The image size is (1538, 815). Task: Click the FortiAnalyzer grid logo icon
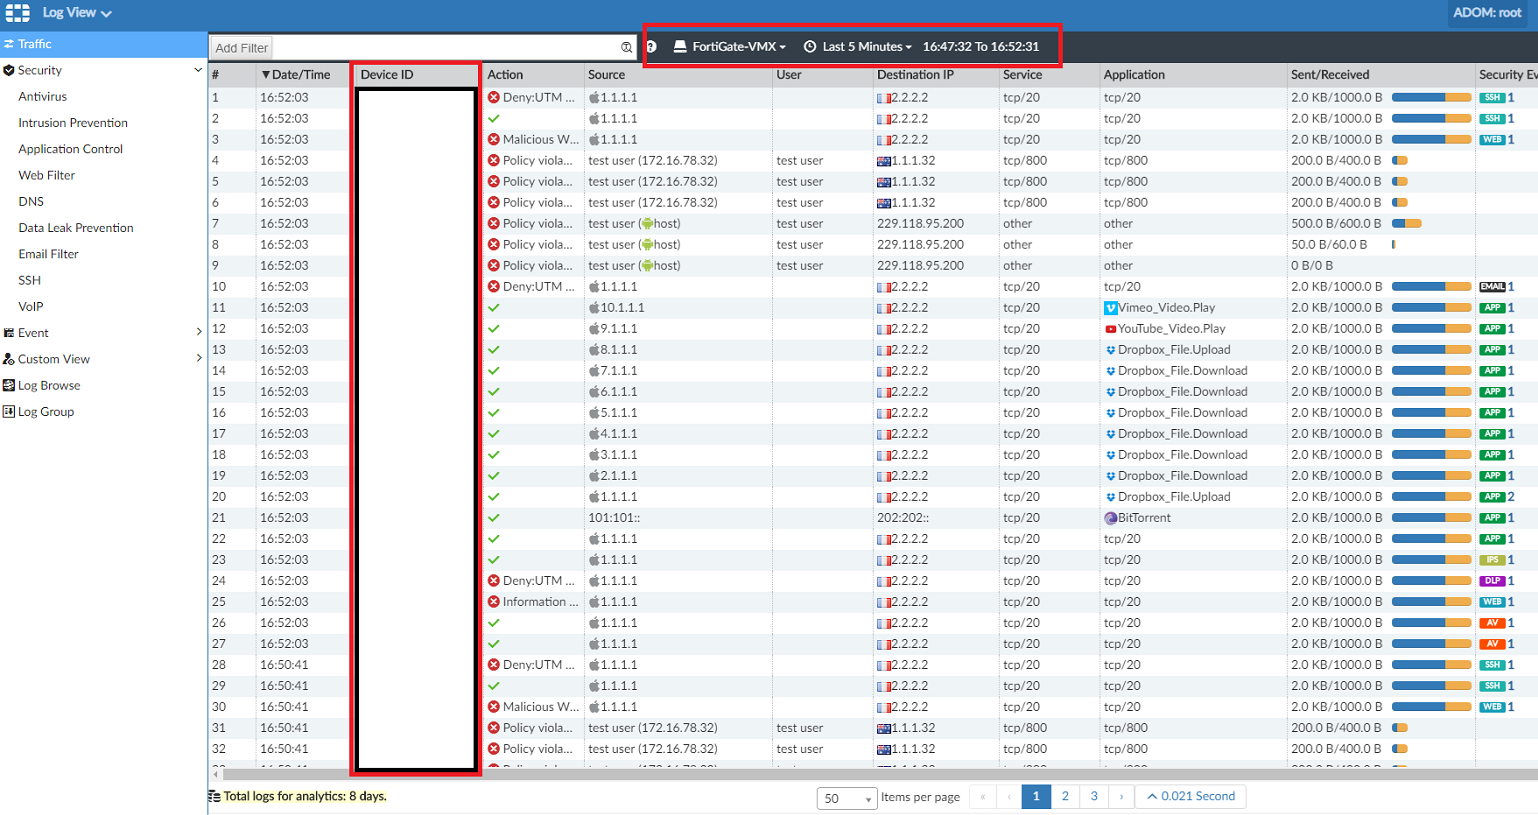(18, 13)
